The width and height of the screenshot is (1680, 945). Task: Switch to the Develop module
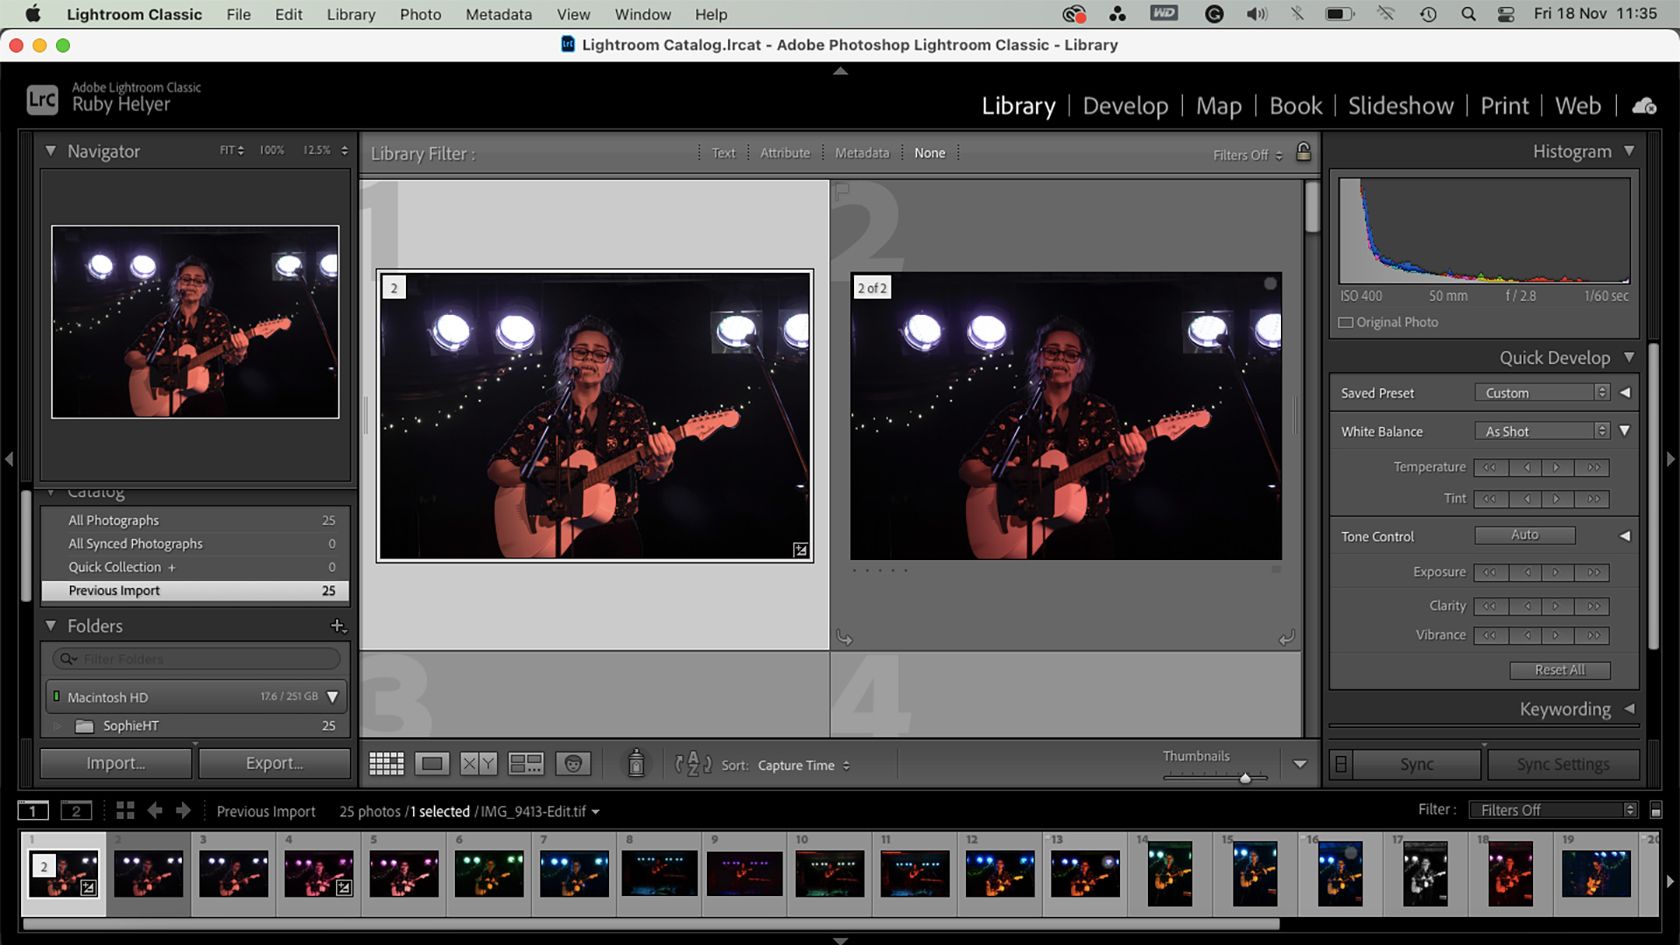click(x=1125, y=106)
